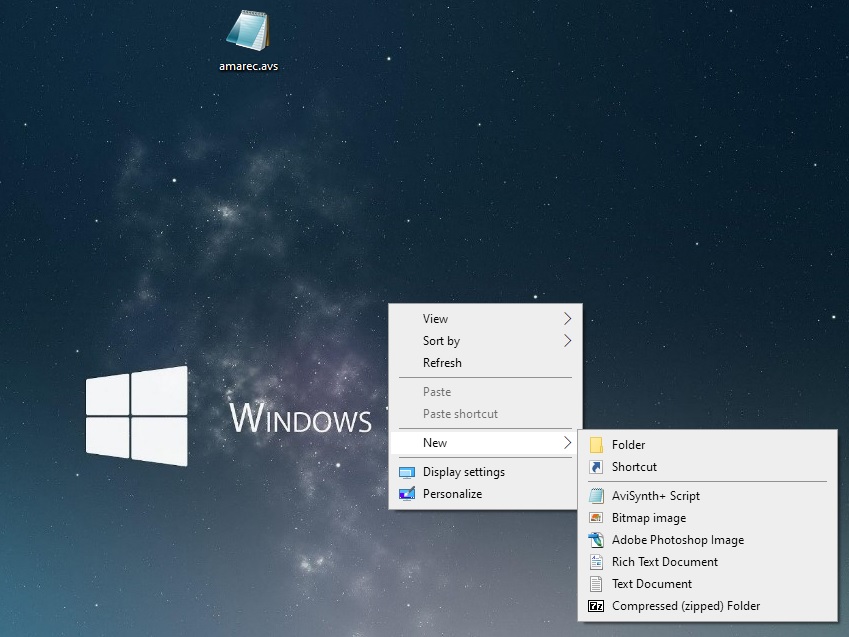Create a new Compressed (zipped) Folder
The image size is (849, 637).
pos(707,606)
